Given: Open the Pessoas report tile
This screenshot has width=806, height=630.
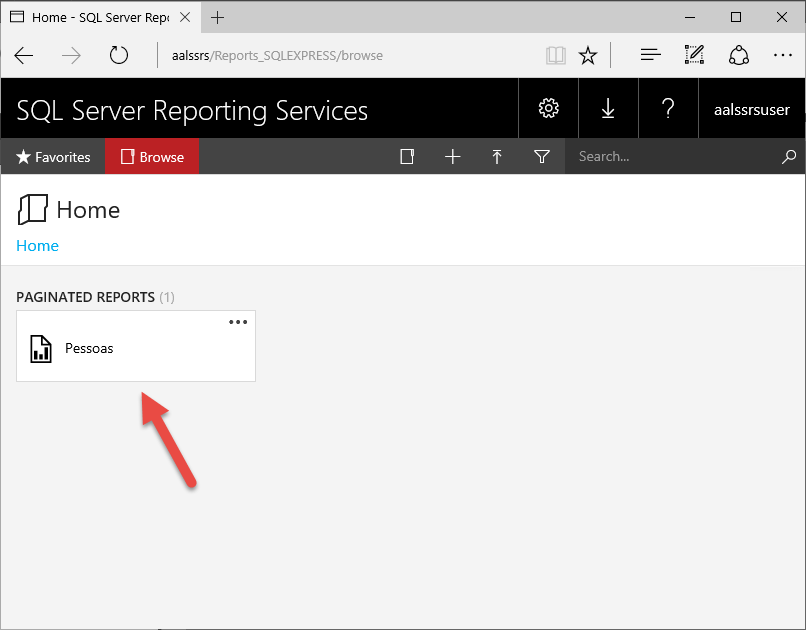Looking at the screenshot, I should 136,346.
